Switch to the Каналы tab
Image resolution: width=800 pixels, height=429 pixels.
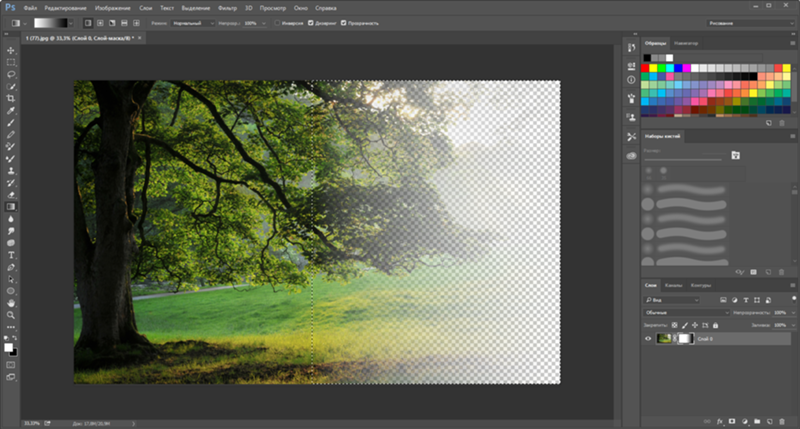pyautogui.click(x=674, y=285)
